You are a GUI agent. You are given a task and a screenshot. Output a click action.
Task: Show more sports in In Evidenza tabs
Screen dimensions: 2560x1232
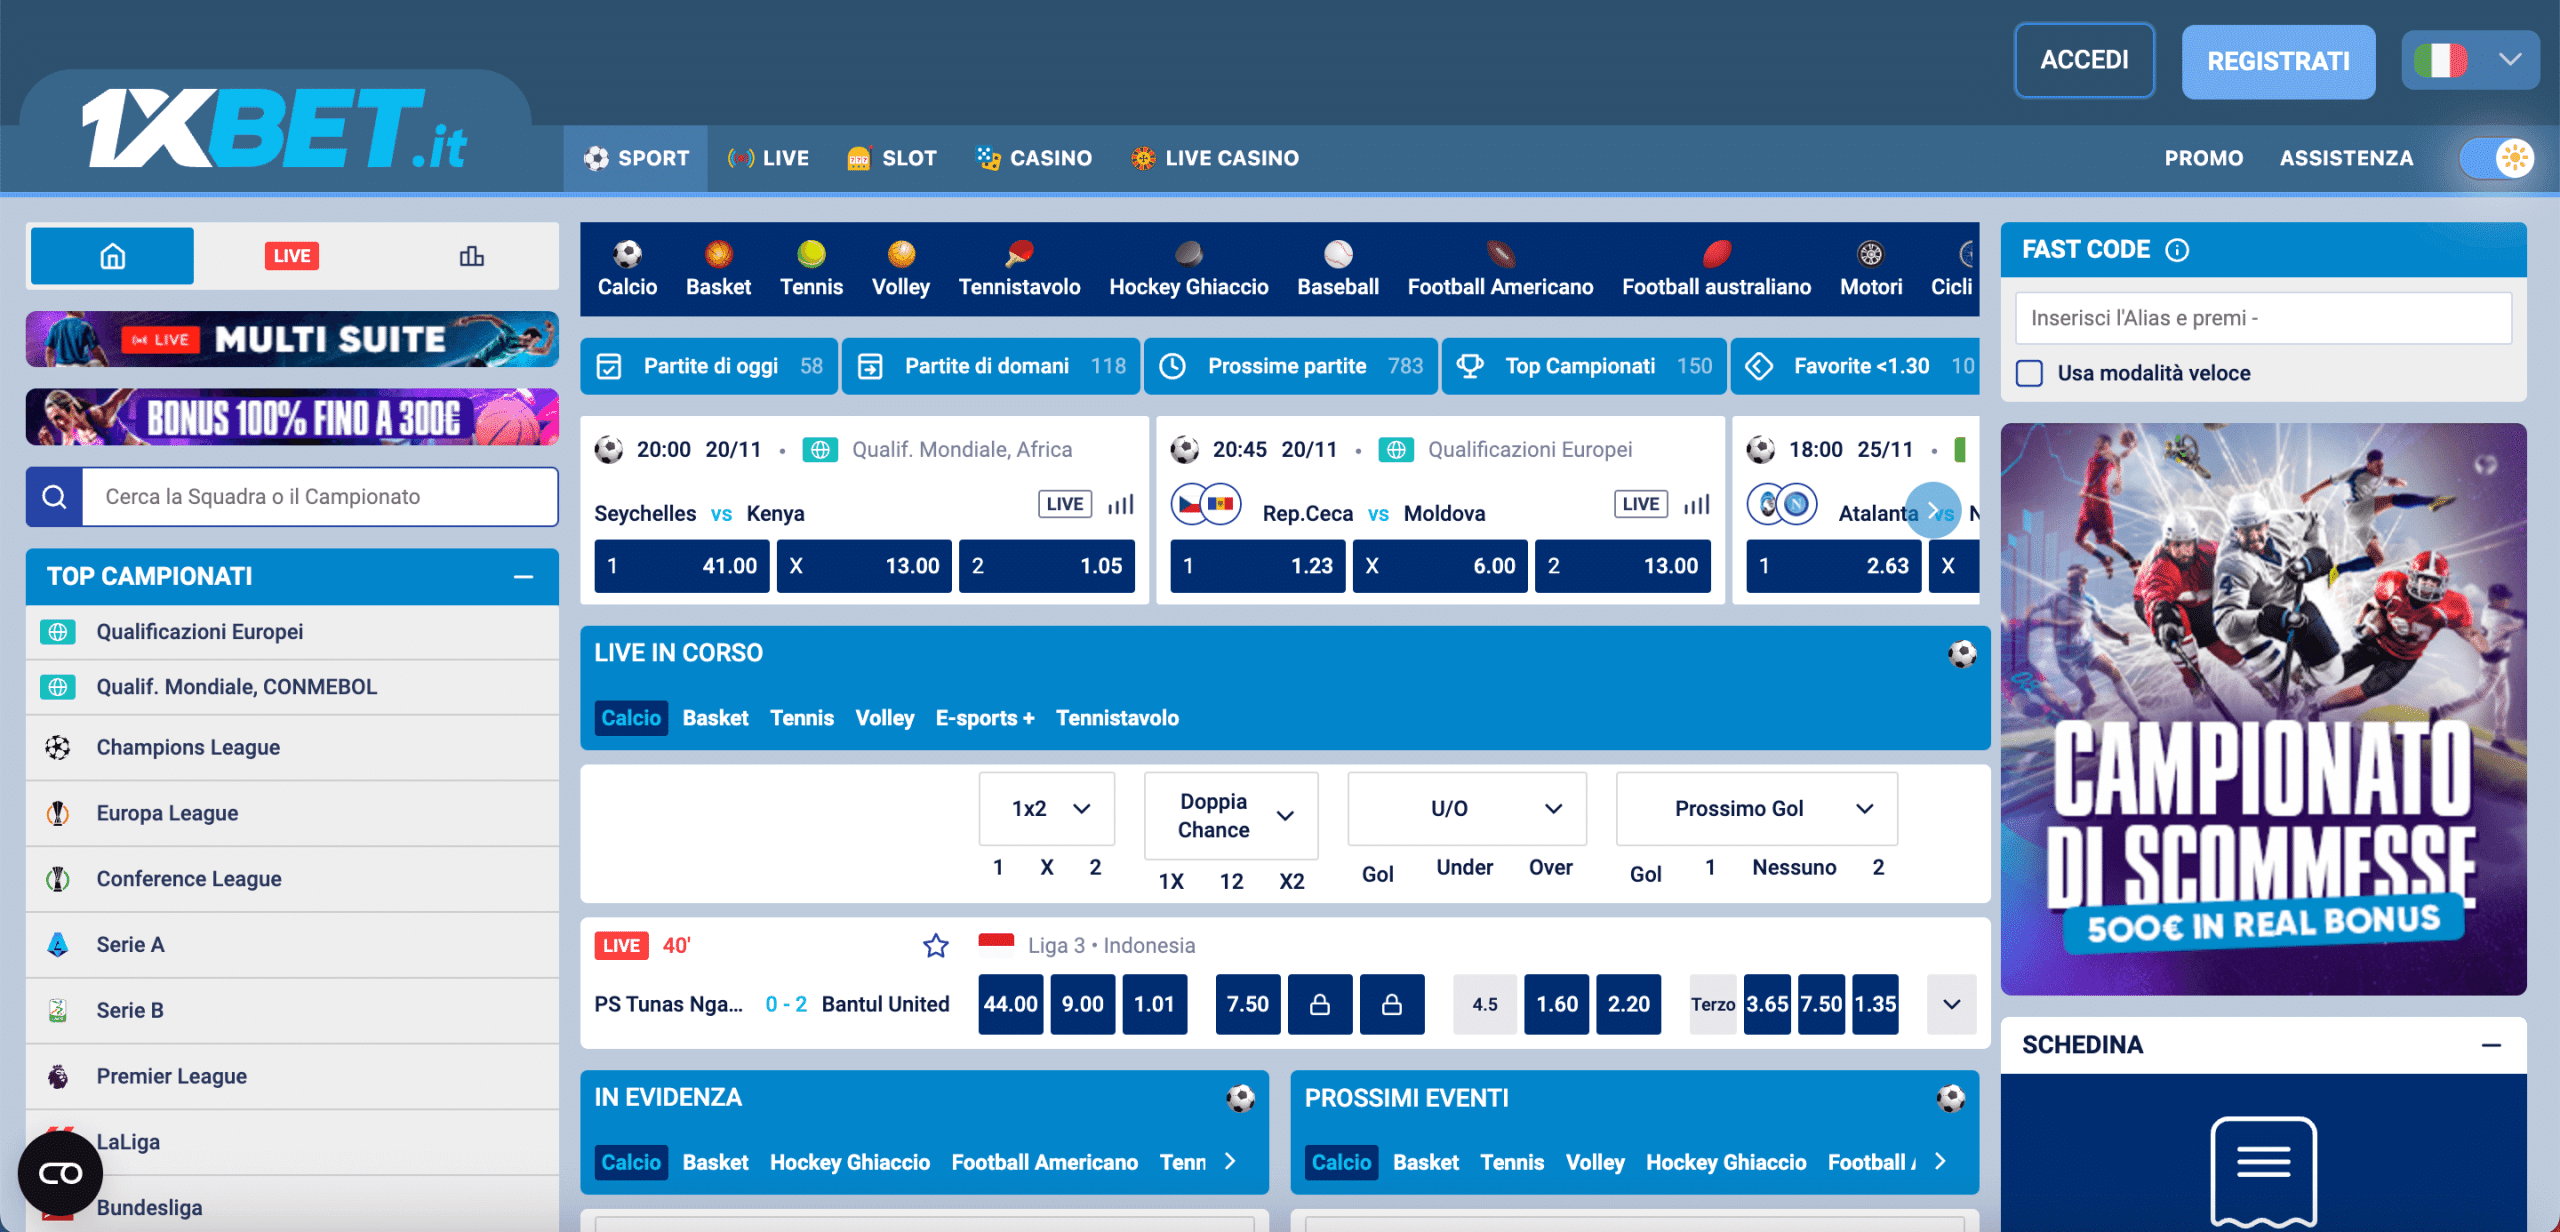[x=1230, y=1161]
